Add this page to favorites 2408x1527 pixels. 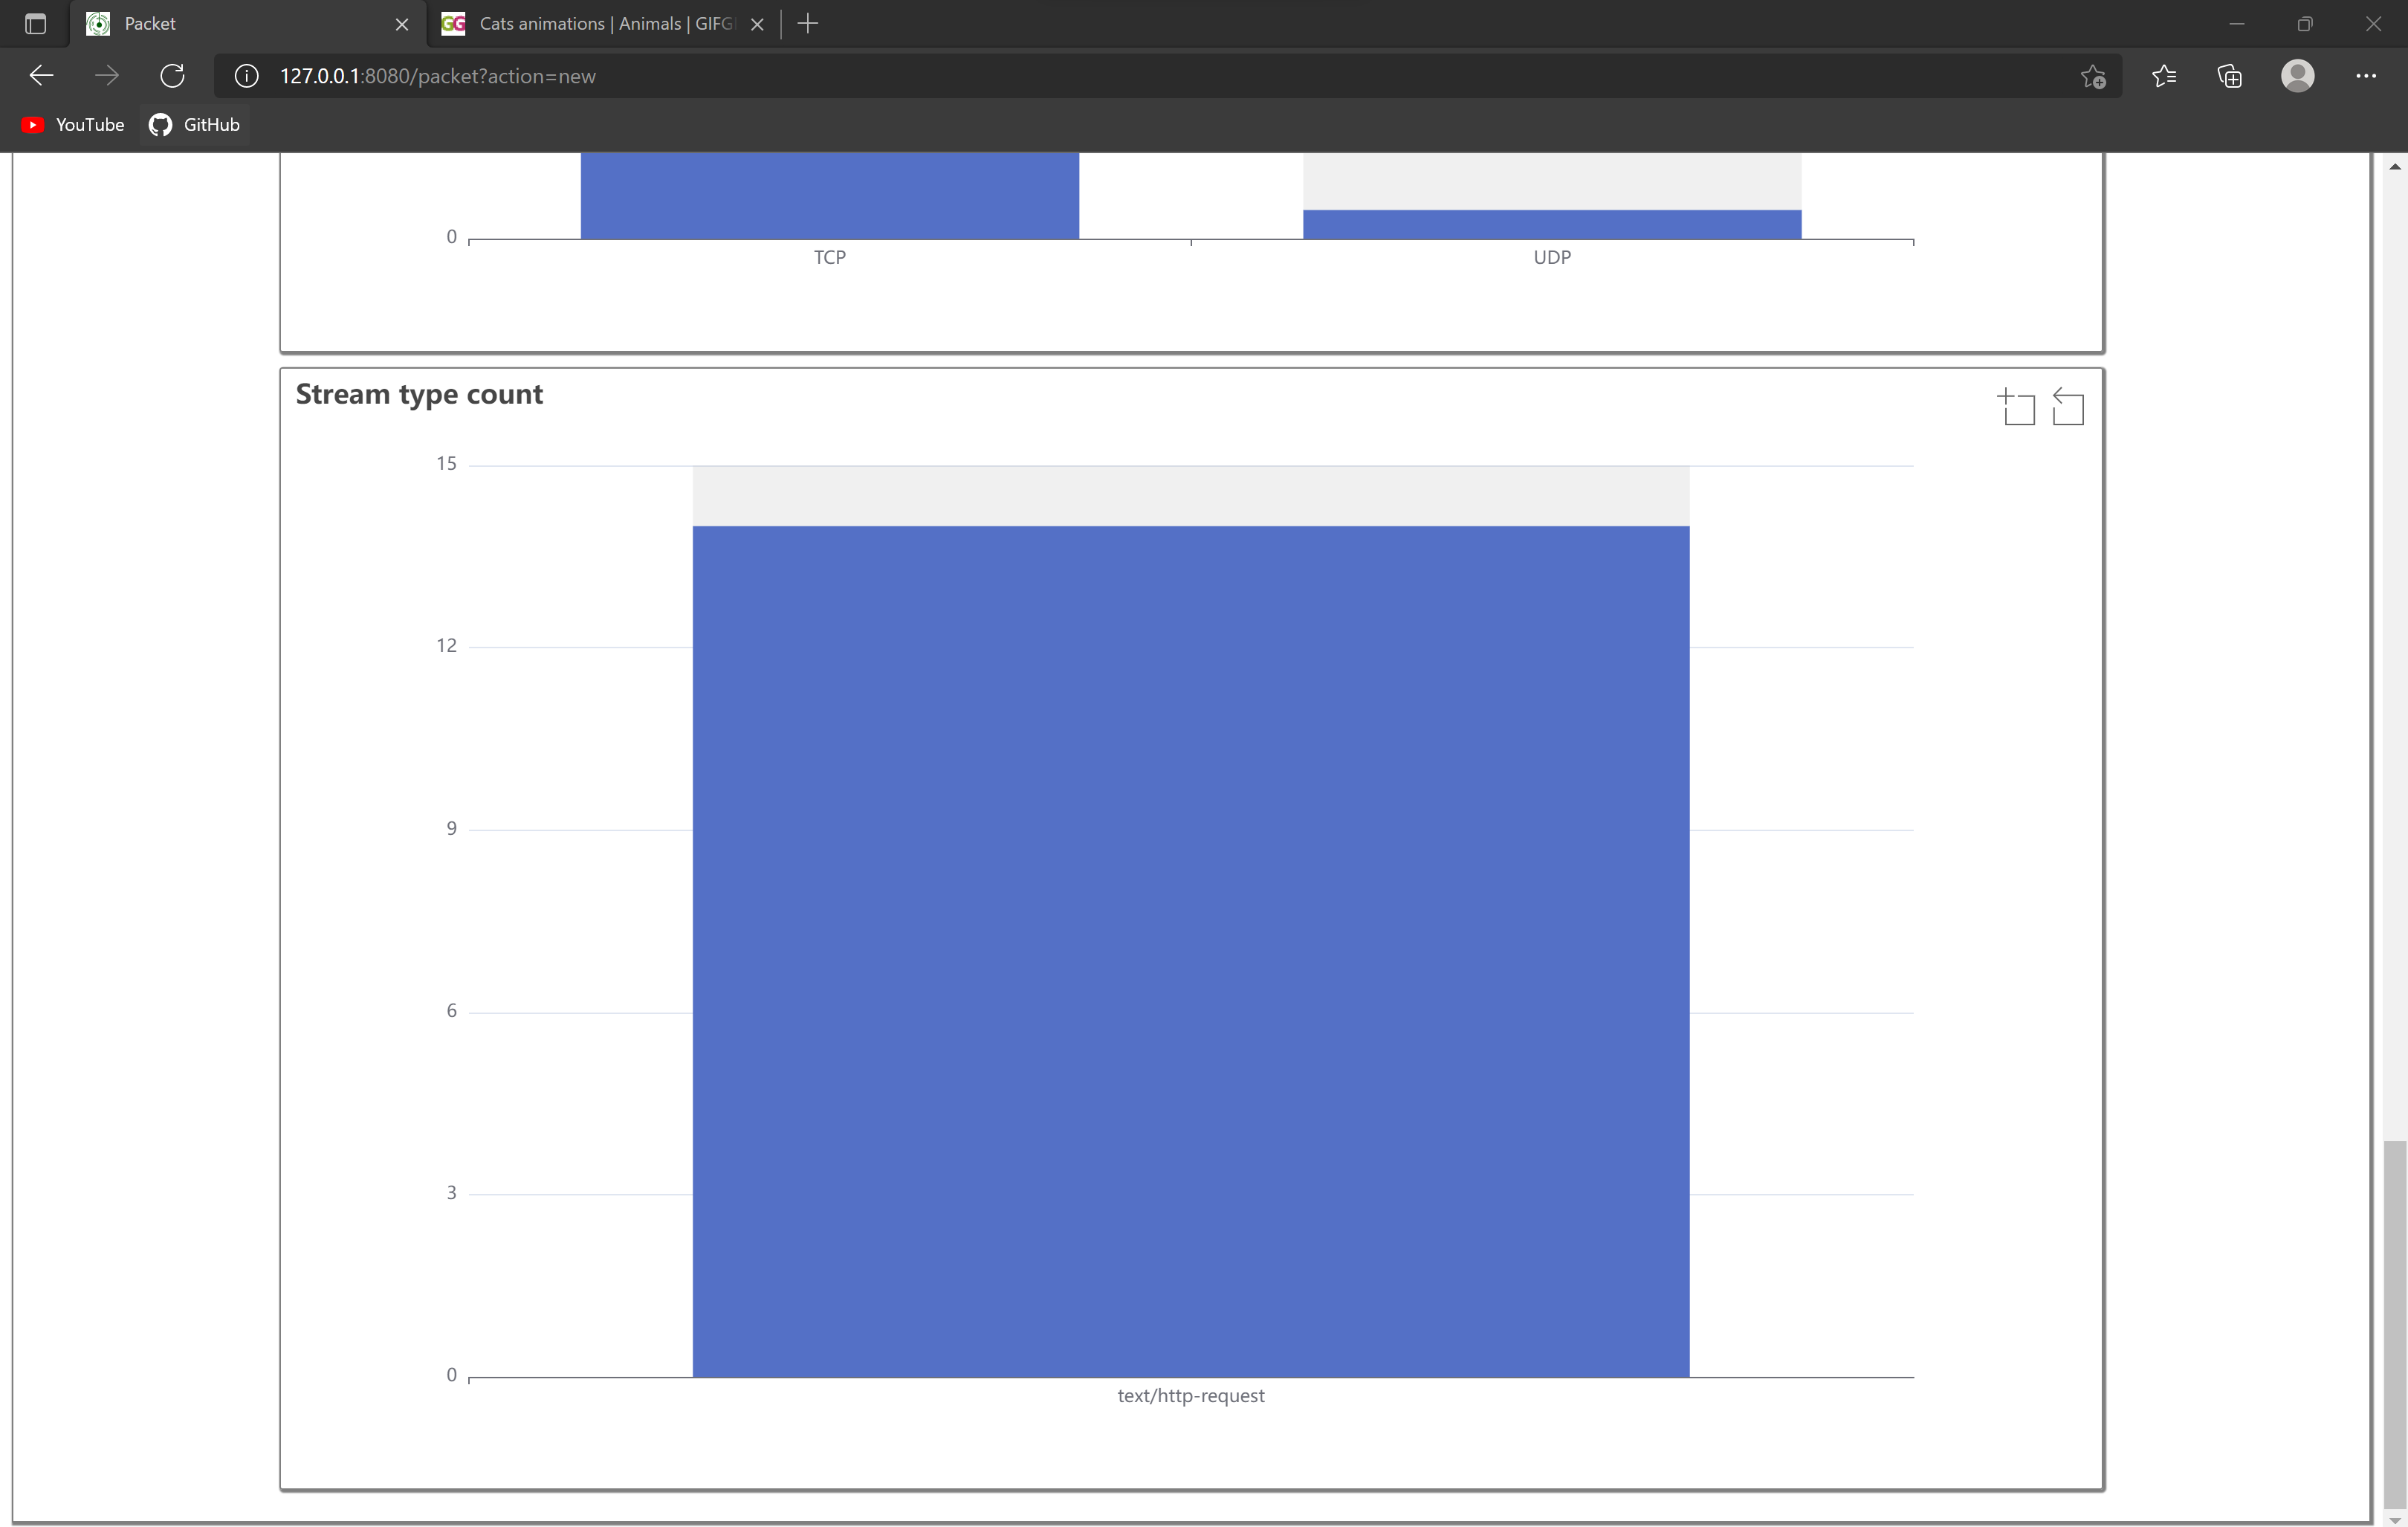pyautogui.click(x=2093, y=76)
